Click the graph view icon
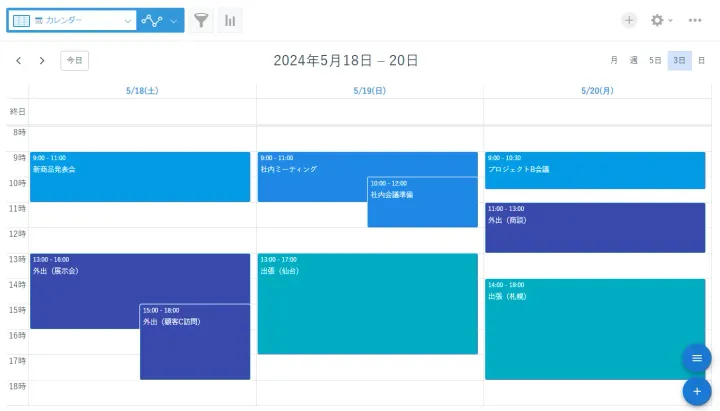The width and height of the screenshot is (720, 411). pos(152,20)
